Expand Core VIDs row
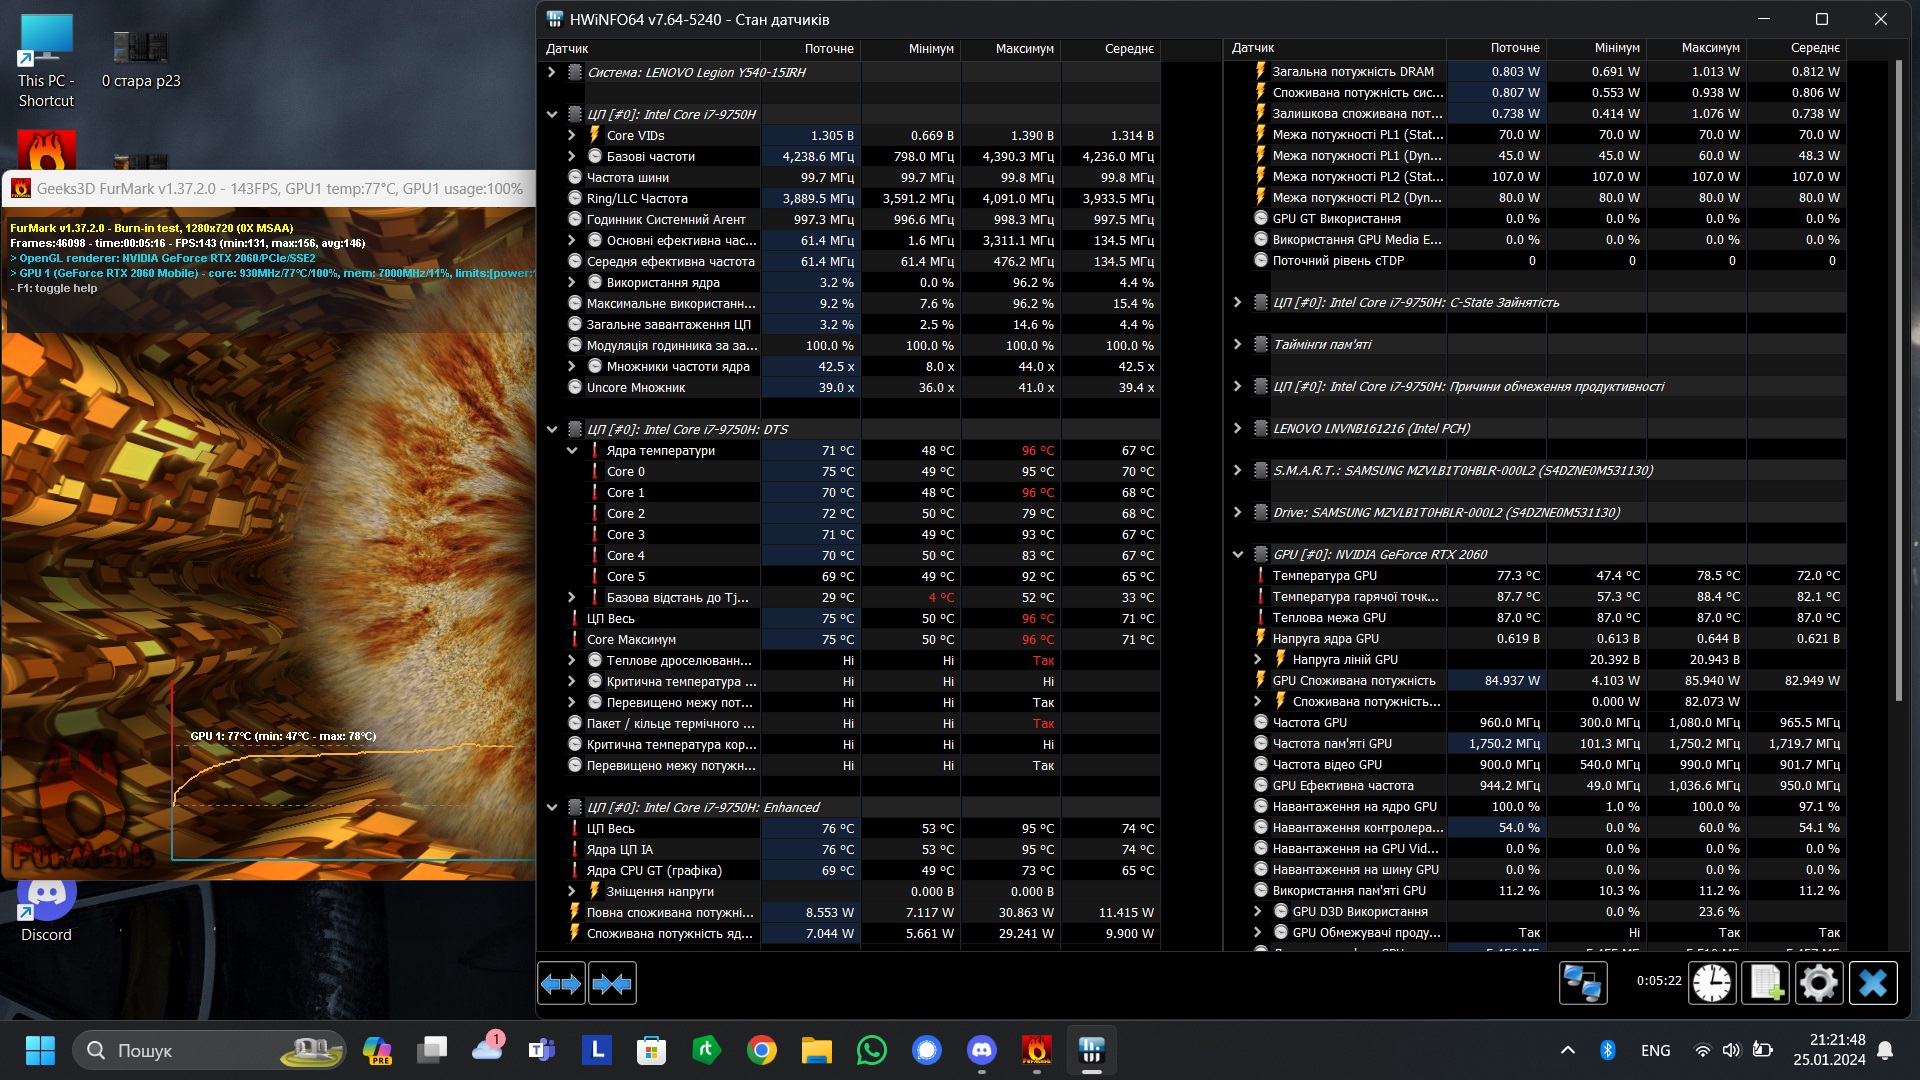The height and width of the screenshot is (1080, 1920). 572,135
